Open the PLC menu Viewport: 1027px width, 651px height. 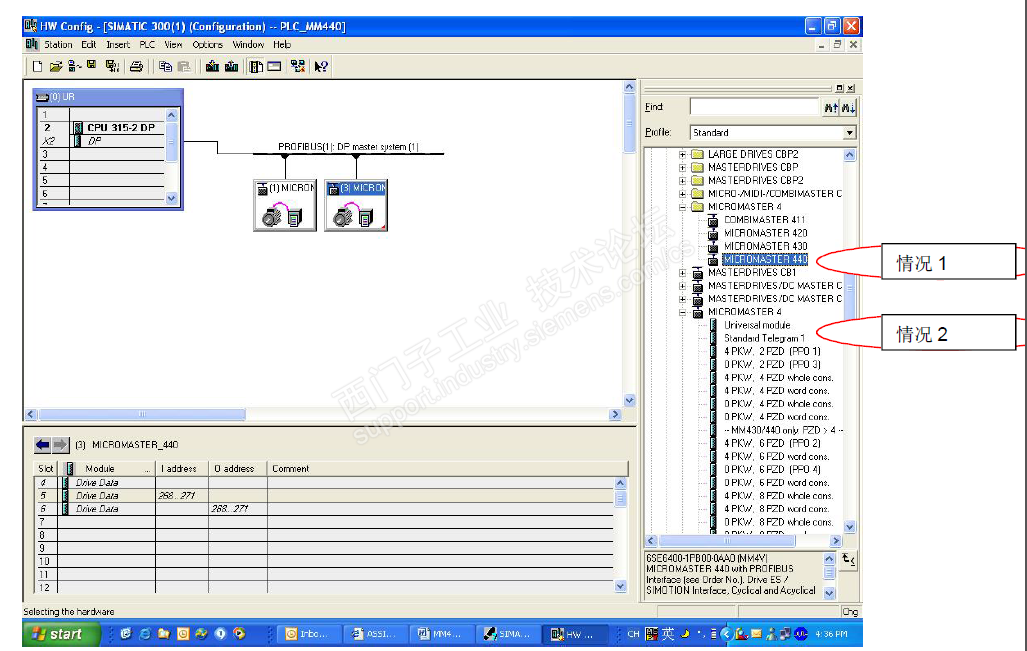[147, 45]
